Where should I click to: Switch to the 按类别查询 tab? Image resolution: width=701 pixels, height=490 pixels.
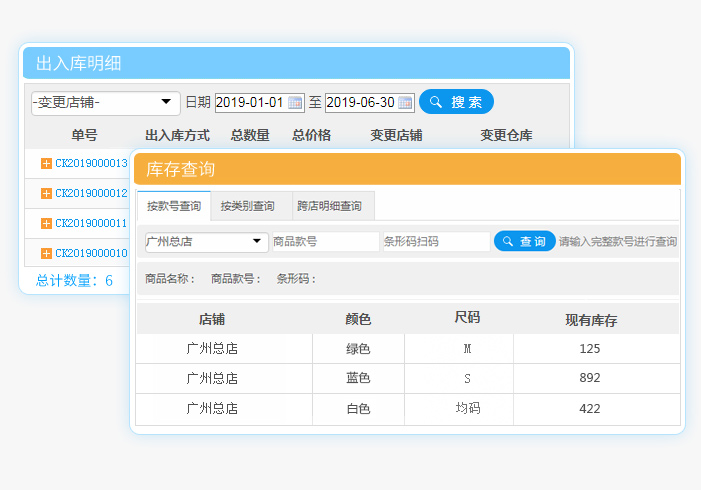point(248,206)
